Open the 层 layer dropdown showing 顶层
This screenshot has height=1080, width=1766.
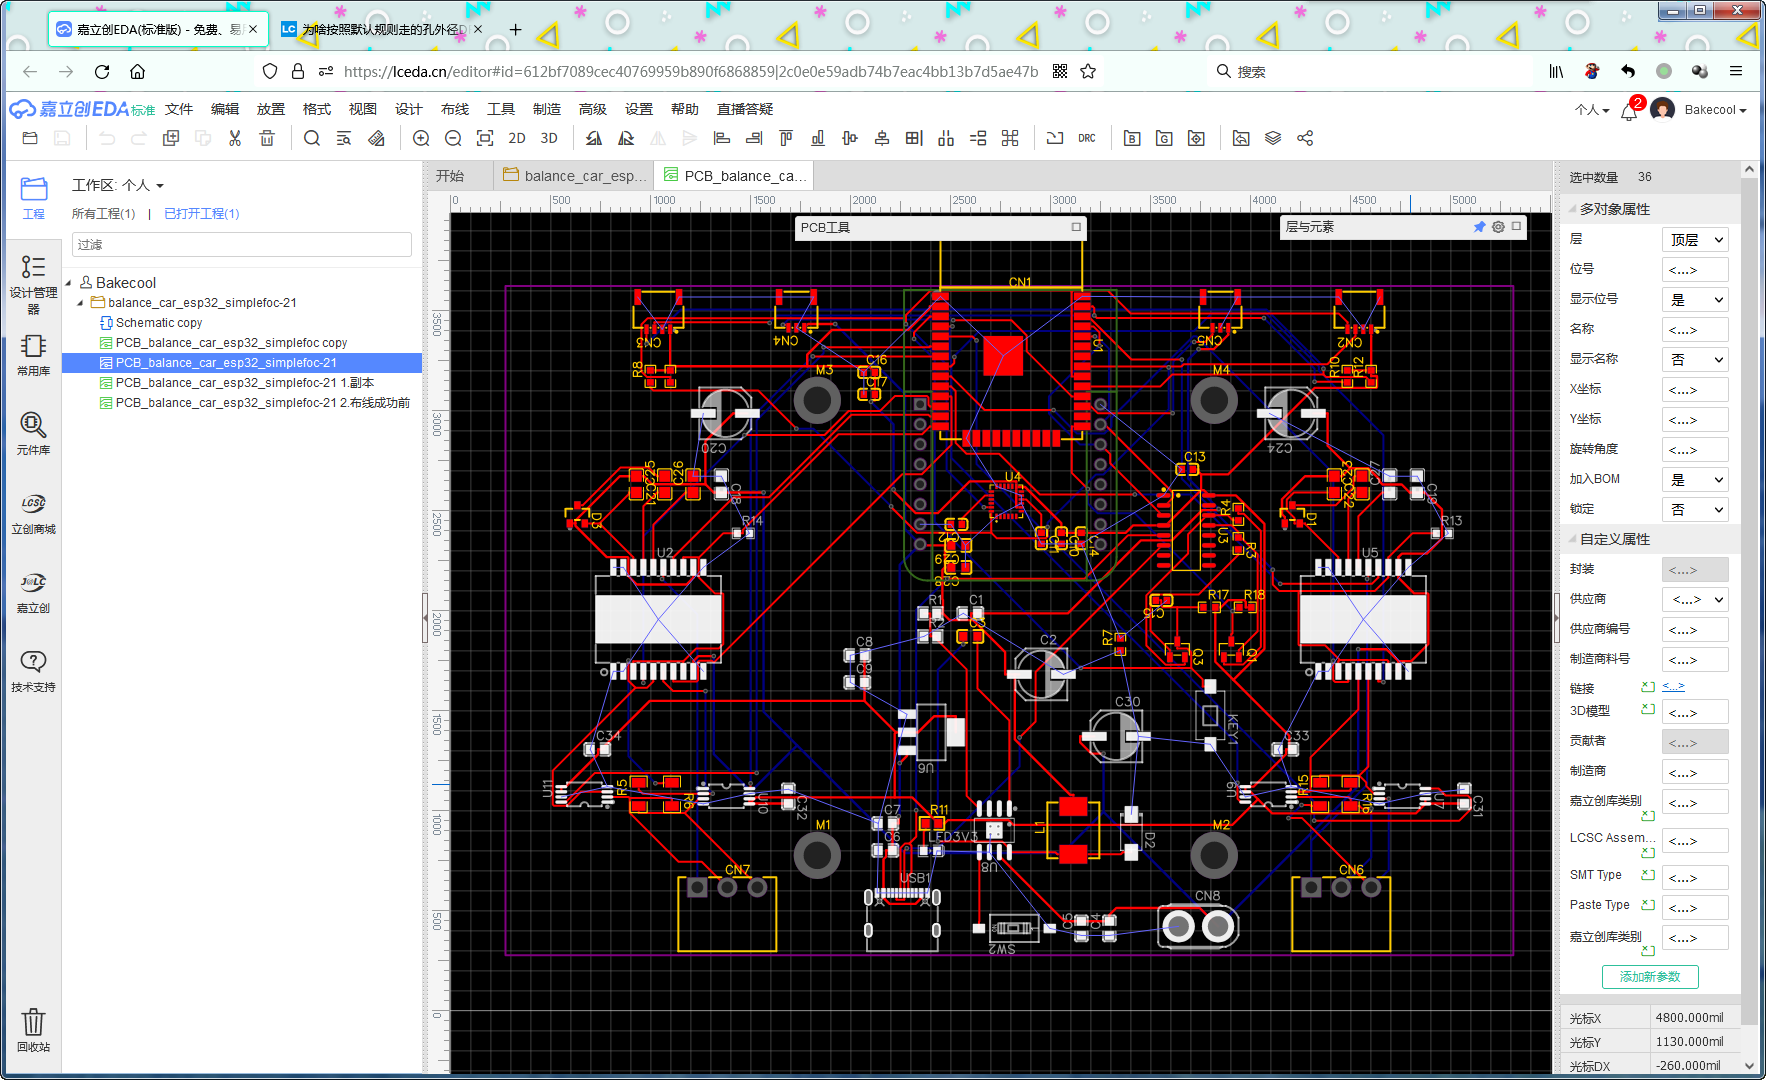point(1695,240)
